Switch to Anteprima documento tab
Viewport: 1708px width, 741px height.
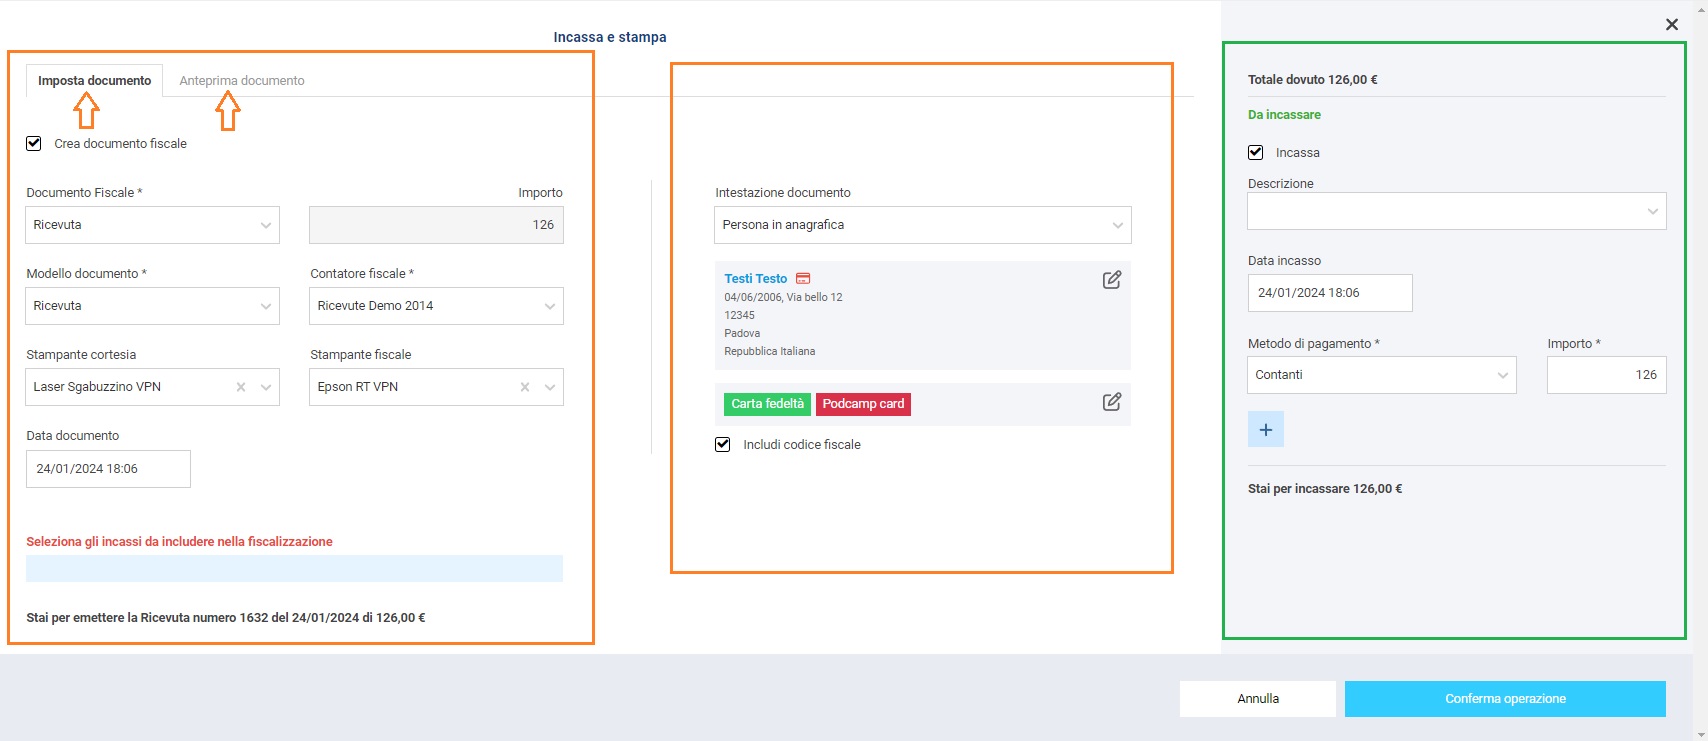[x=242, y=80]
